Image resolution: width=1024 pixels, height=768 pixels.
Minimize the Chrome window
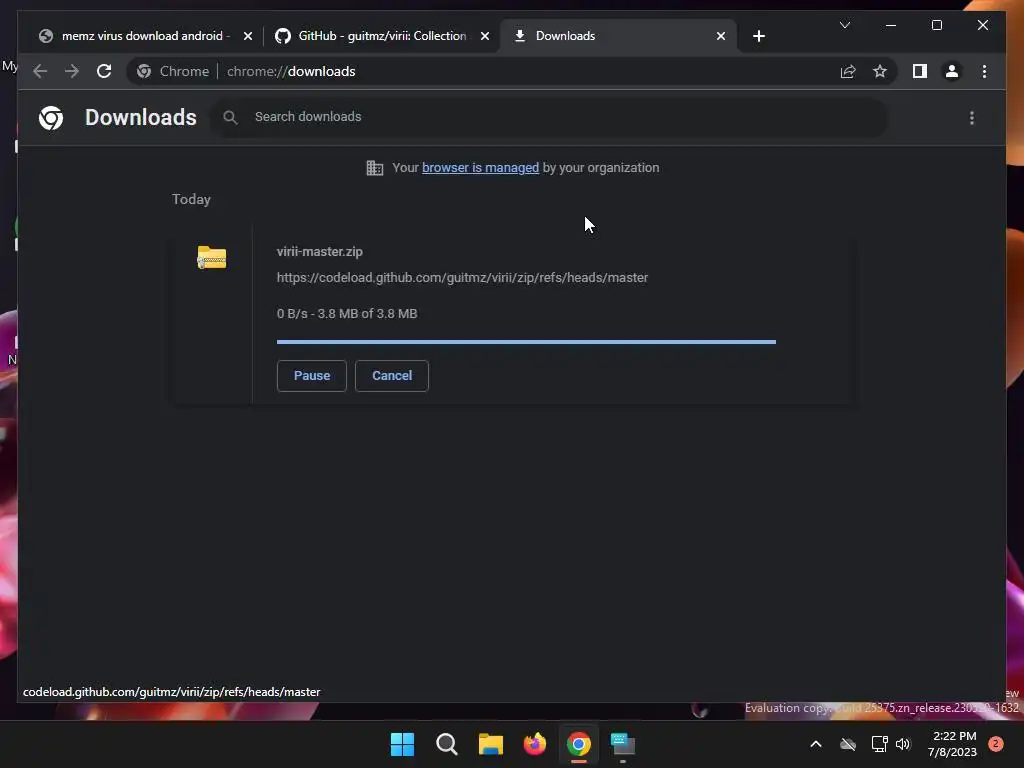(x=891, y=25)
